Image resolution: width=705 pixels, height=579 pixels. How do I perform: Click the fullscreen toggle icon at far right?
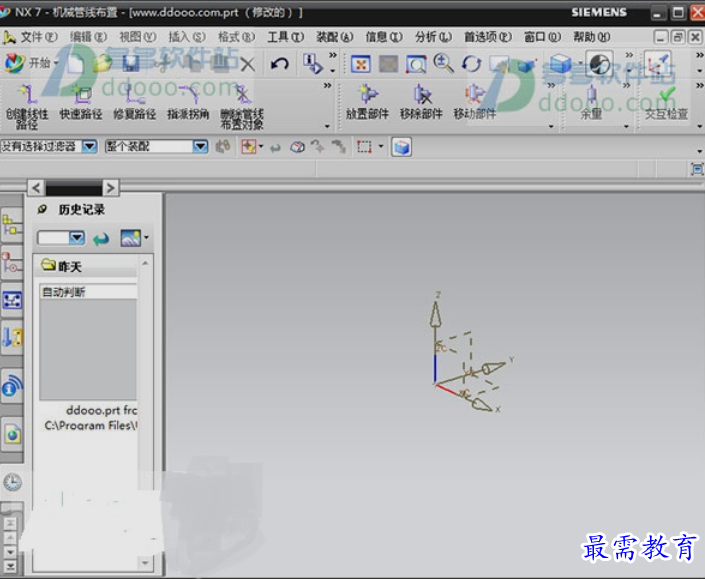click(697, 169)
